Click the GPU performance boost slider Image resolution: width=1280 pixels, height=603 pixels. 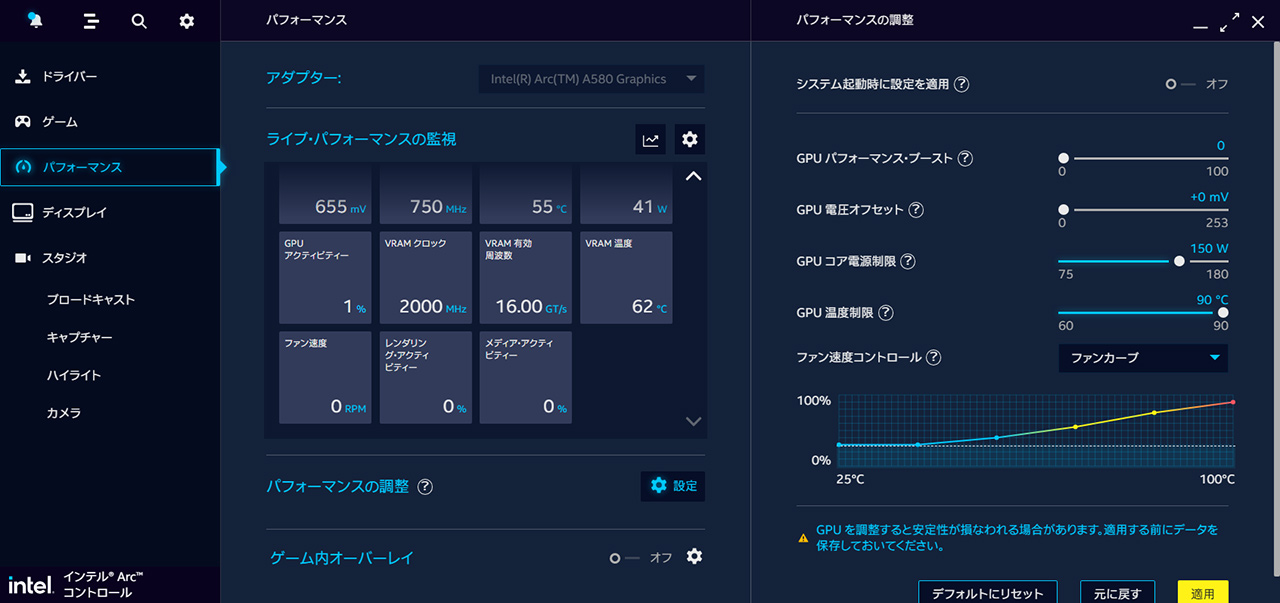click(x=1144, y=158)
